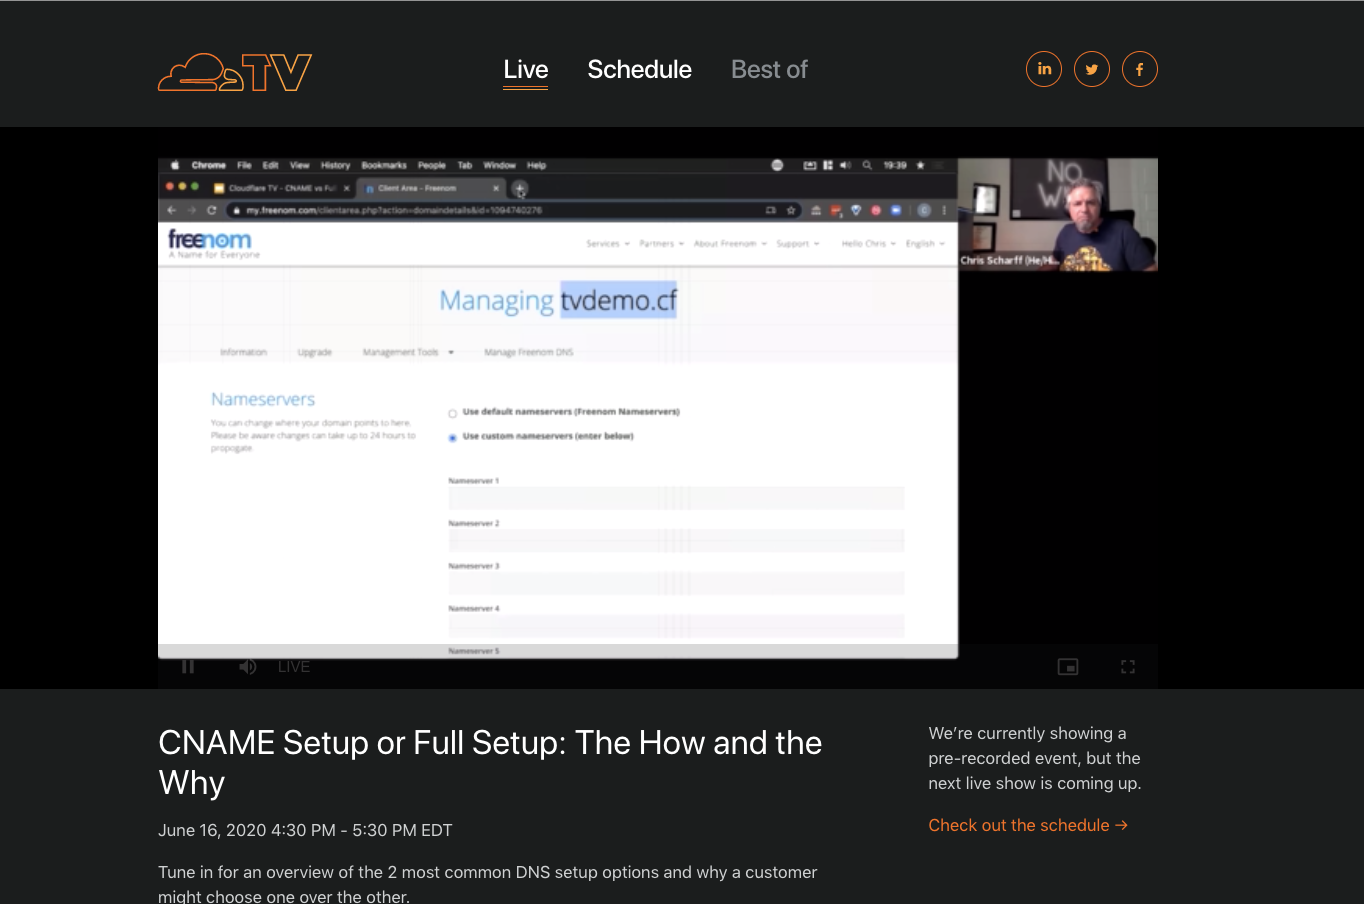This screenshot has height=904, width=1364.
Task: Select Use custom nameservers option
Action: pyautogui.click(x=451, y=437)
